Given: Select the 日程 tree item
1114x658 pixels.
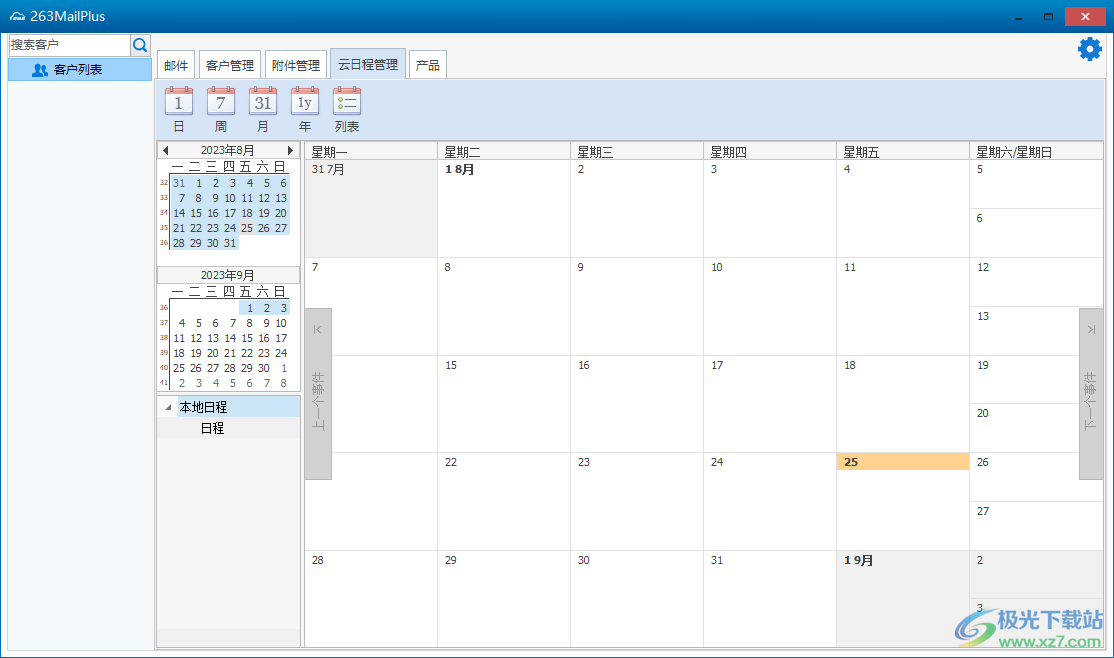Looking at the screenshot, I should (212, 428).
